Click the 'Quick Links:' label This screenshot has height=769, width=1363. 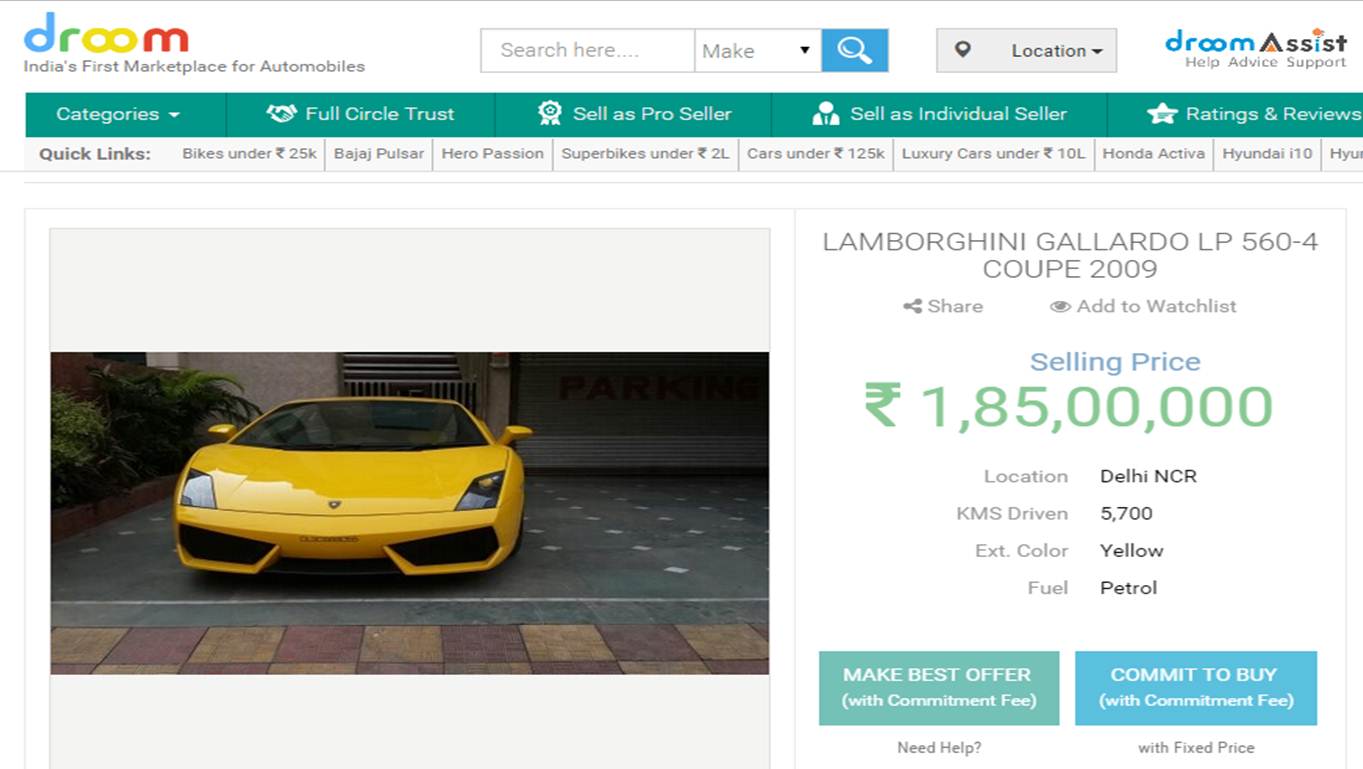95,154
